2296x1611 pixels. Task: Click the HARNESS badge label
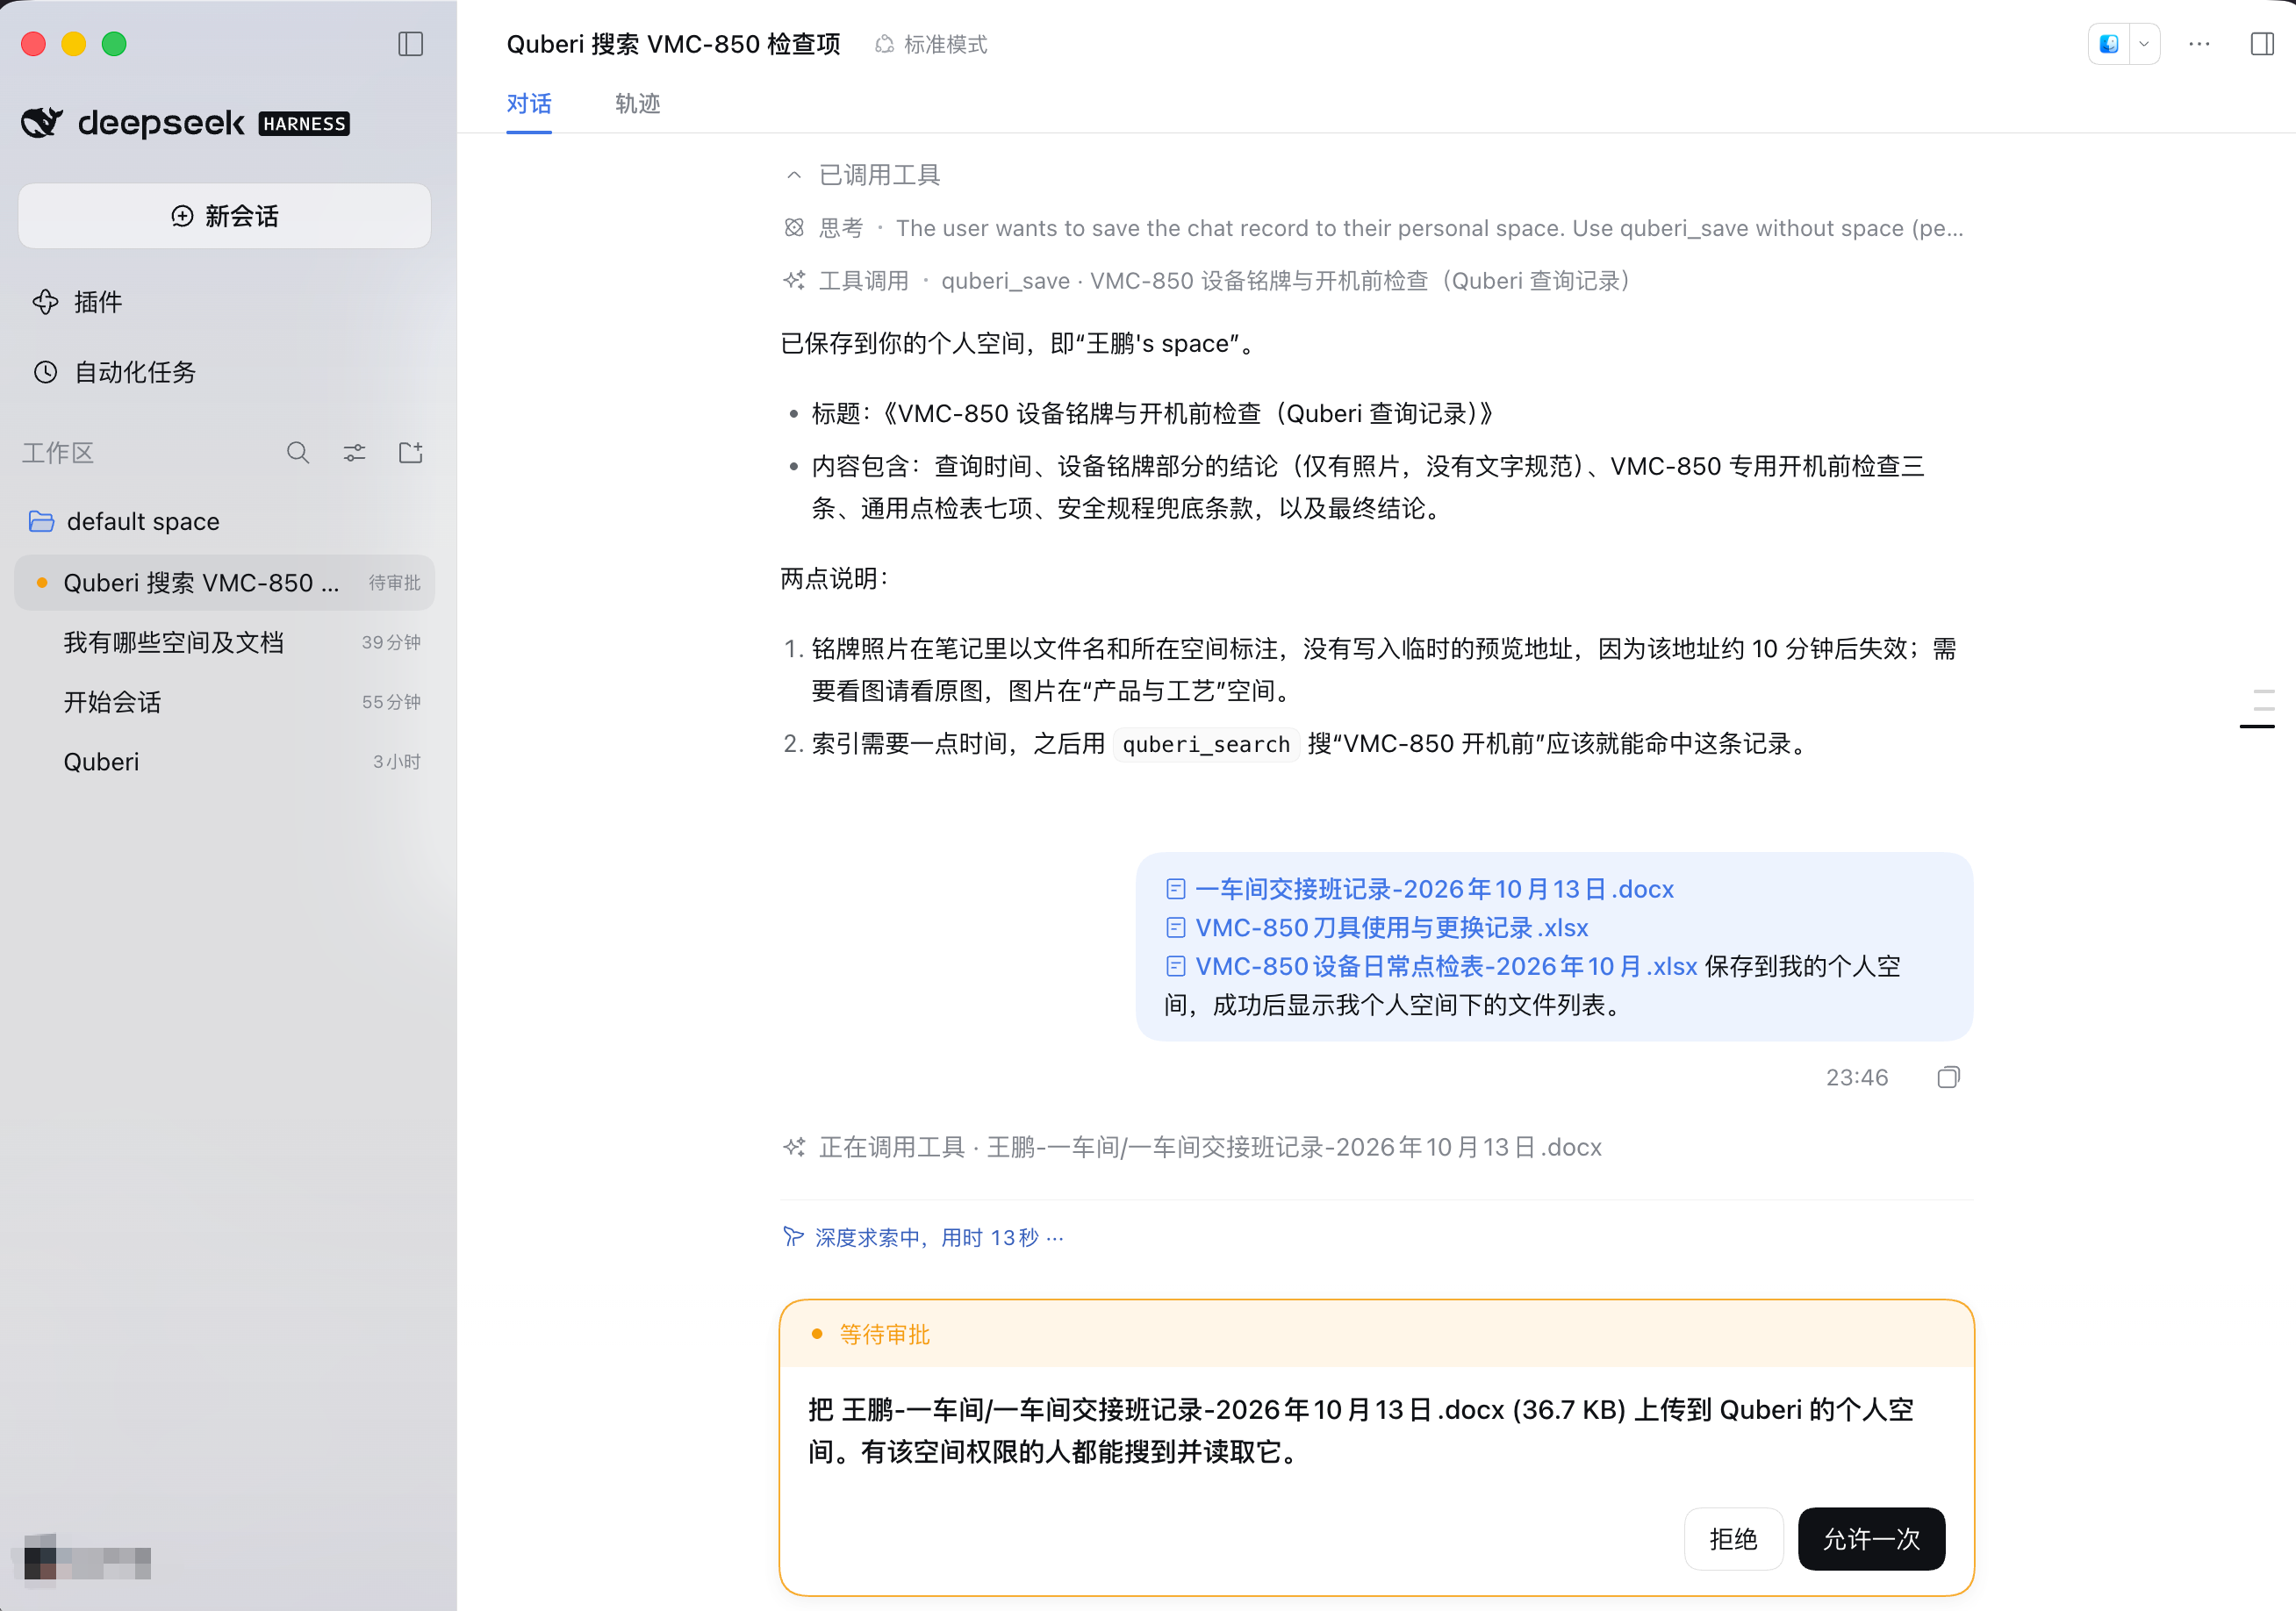pyautogui.click(x=304, y=124)
